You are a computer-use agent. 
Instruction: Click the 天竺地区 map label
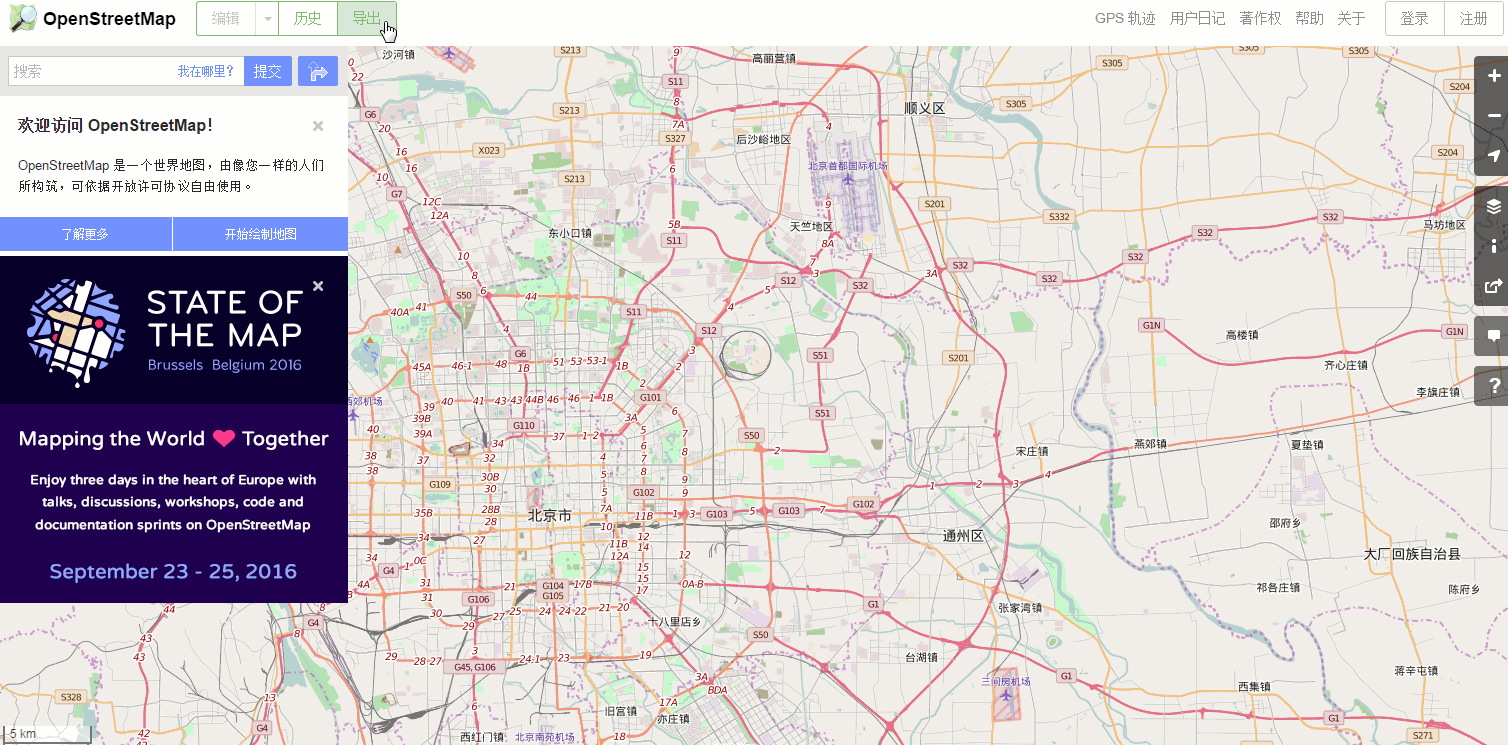[x=811, y=226]
